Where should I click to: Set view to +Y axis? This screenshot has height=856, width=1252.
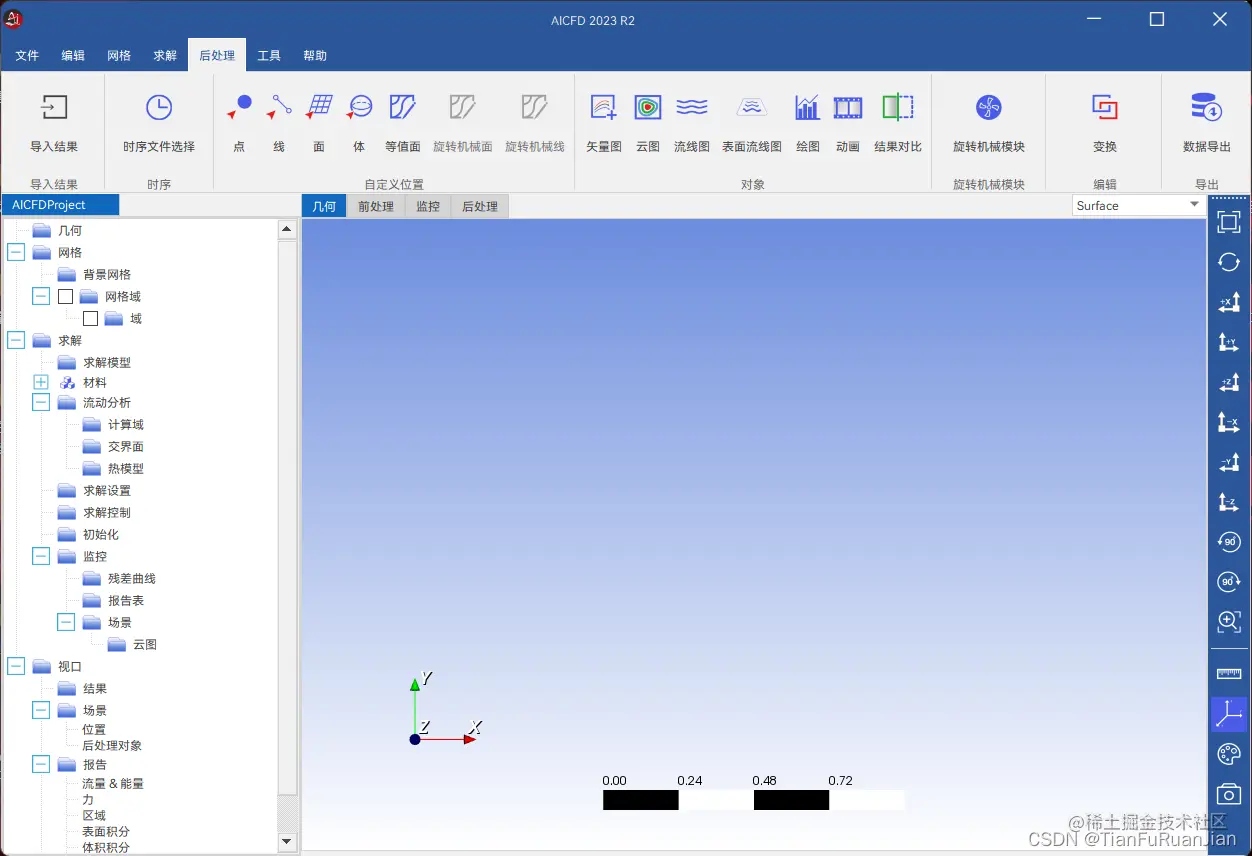click(x=1229, y=342)
